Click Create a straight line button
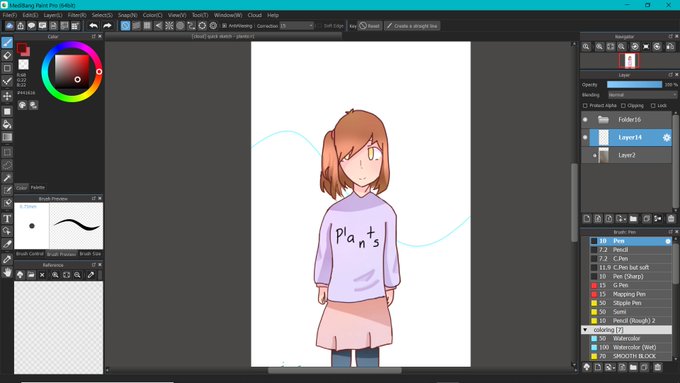680x383 pixels. pos(412,26)
